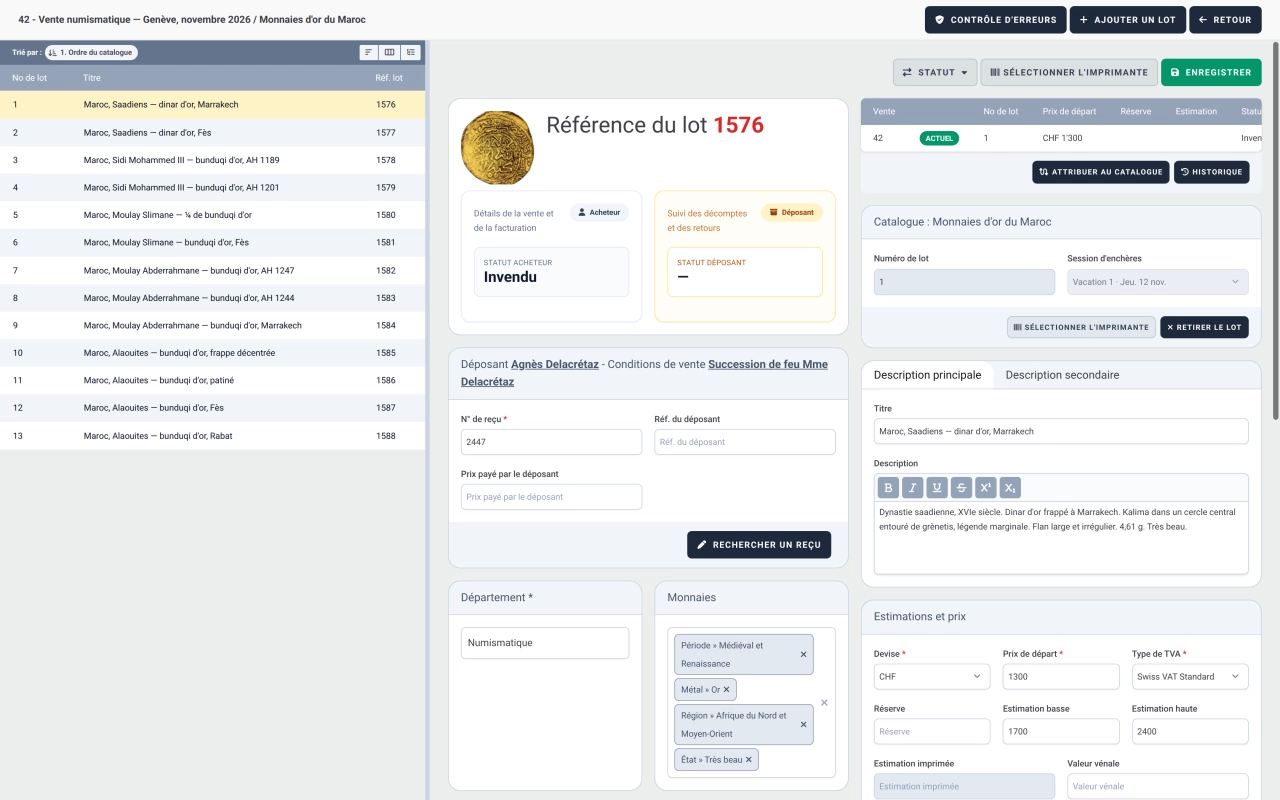Switch to Description secondaire tab
The height and width of the screenshot is (800, 1280).
1062,375
